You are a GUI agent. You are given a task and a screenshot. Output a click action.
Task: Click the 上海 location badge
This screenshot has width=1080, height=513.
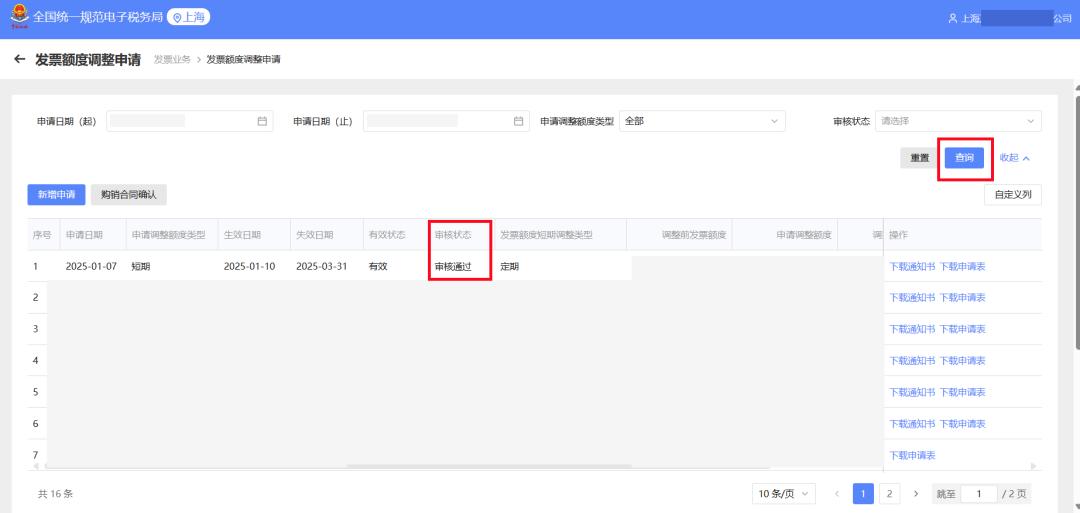coord(188,18)
